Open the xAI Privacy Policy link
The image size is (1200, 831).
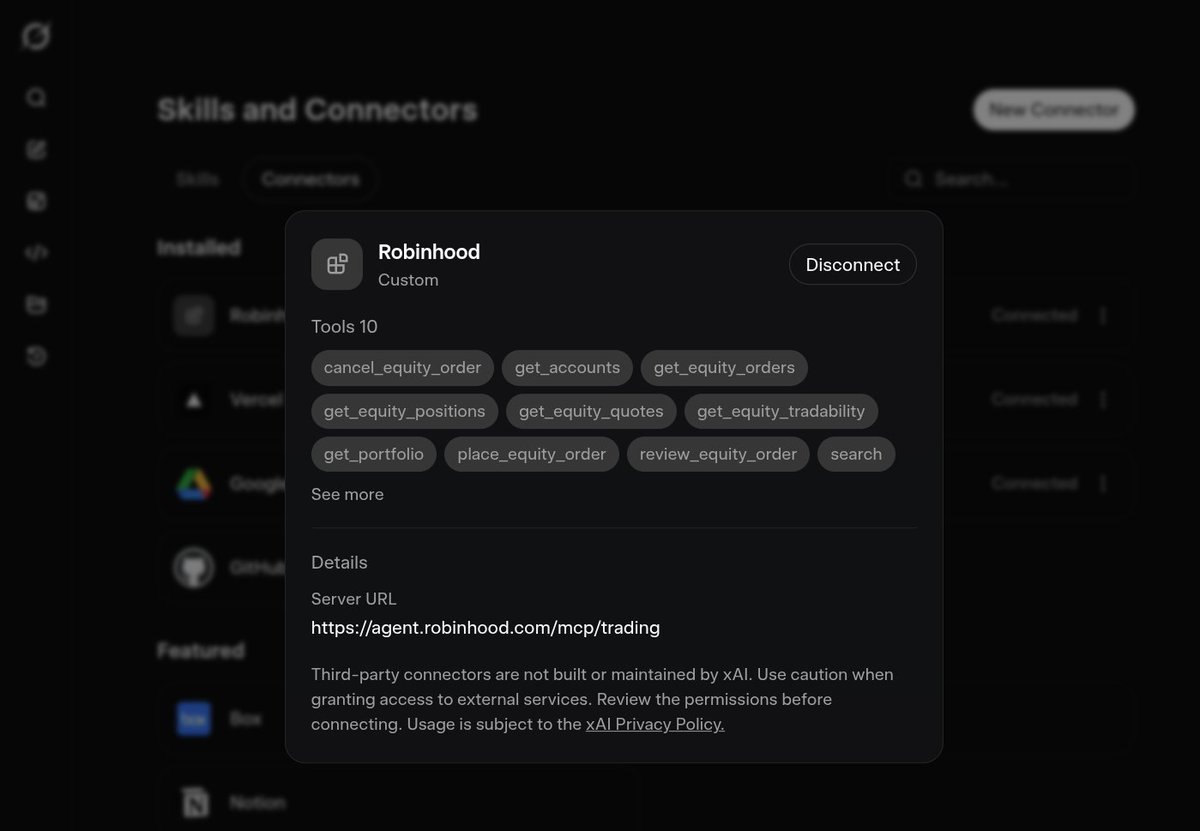655,724
